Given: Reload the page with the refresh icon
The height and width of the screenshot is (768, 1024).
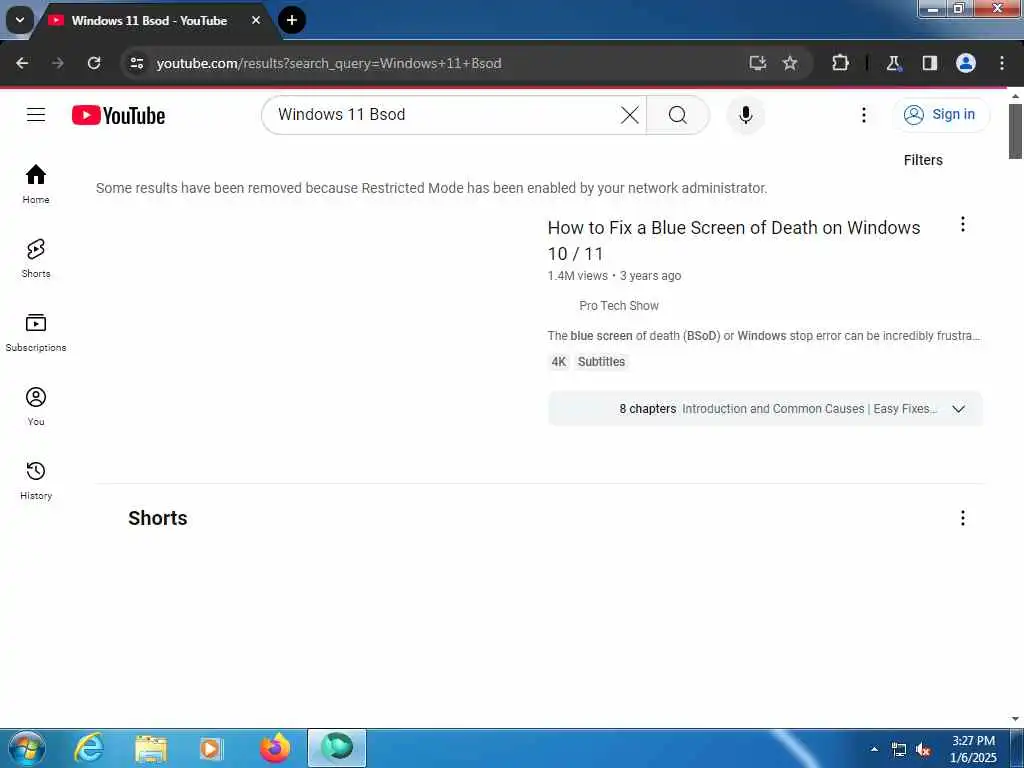Looking at the screenshot, I should coord(94,63).
